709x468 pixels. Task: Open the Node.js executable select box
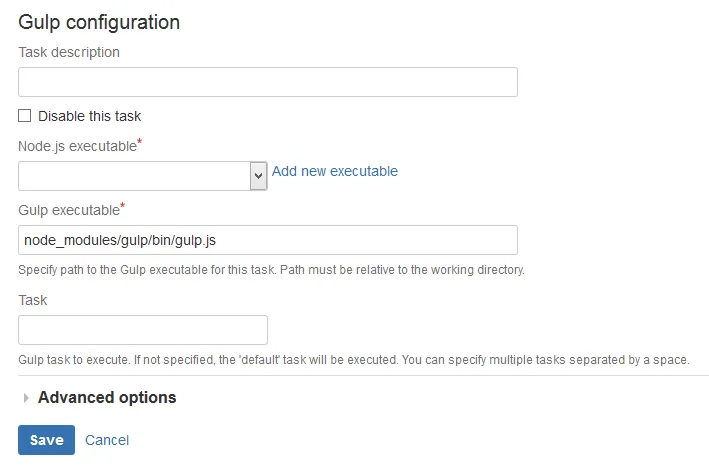point(133,175)
